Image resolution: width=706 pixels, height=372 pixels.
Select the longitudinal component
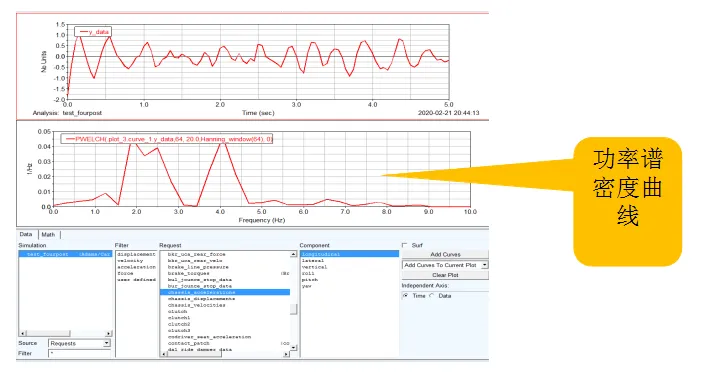pyautogui.click(x=349, y=254)
